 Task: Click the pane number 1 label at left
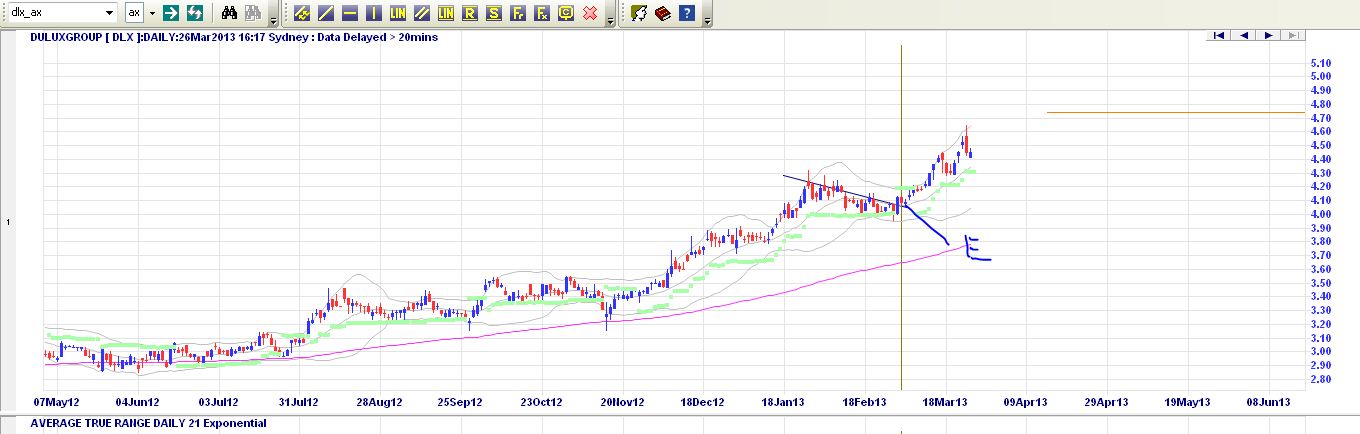pos(8,221)
